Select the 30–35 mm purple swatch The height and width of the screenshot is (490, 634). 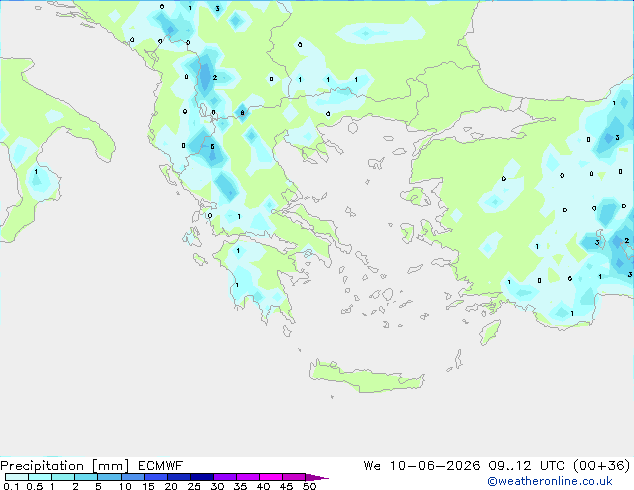click(x=224, y=477)
